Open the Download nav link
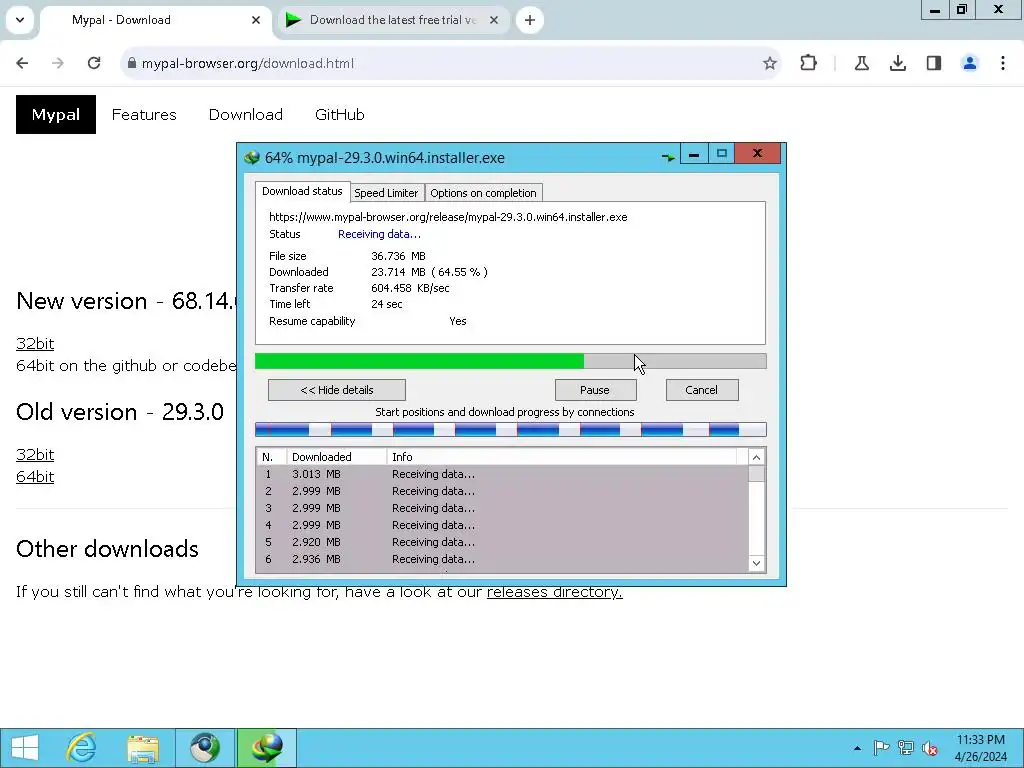Viewport: 1024px width, 768px height. coord(246,115)
